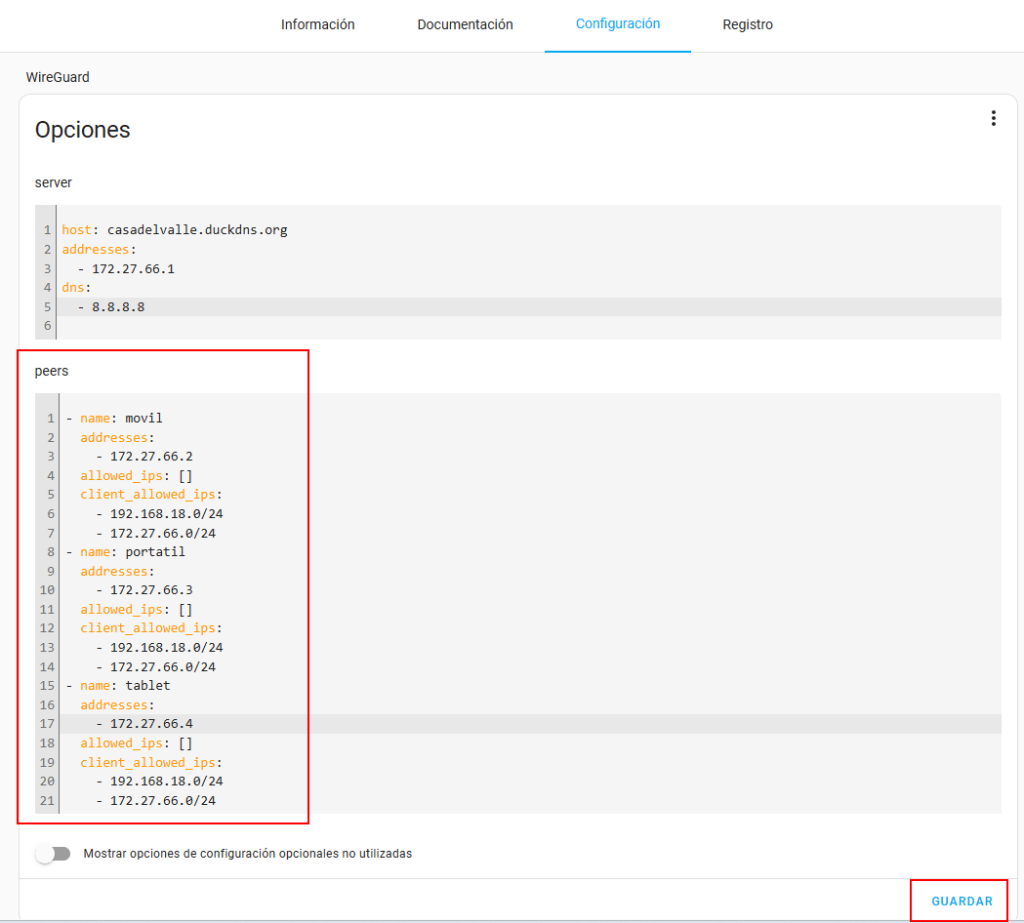Click the peer name portatil line
The height and width of the screenshot is (923, 1024).
[x=132, y=552]
